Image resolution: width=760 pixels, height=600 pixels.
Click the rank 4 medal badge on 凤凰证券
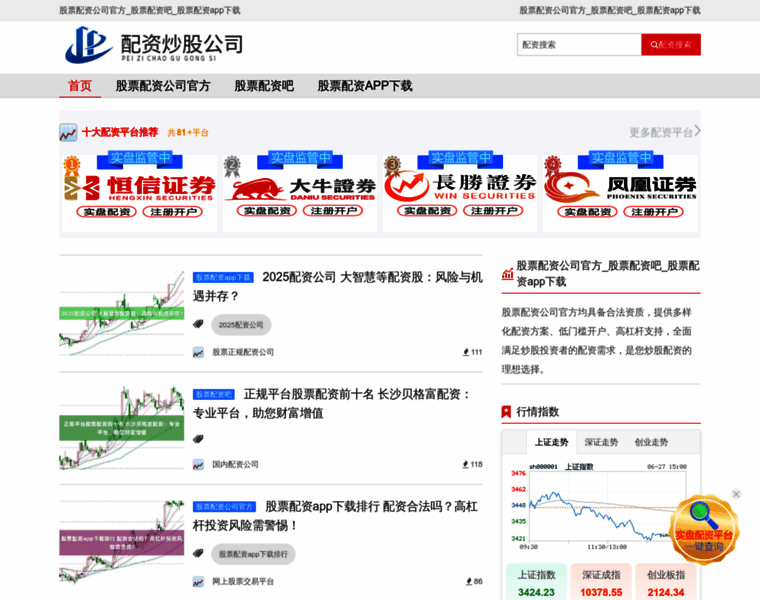tap(553, 165)
